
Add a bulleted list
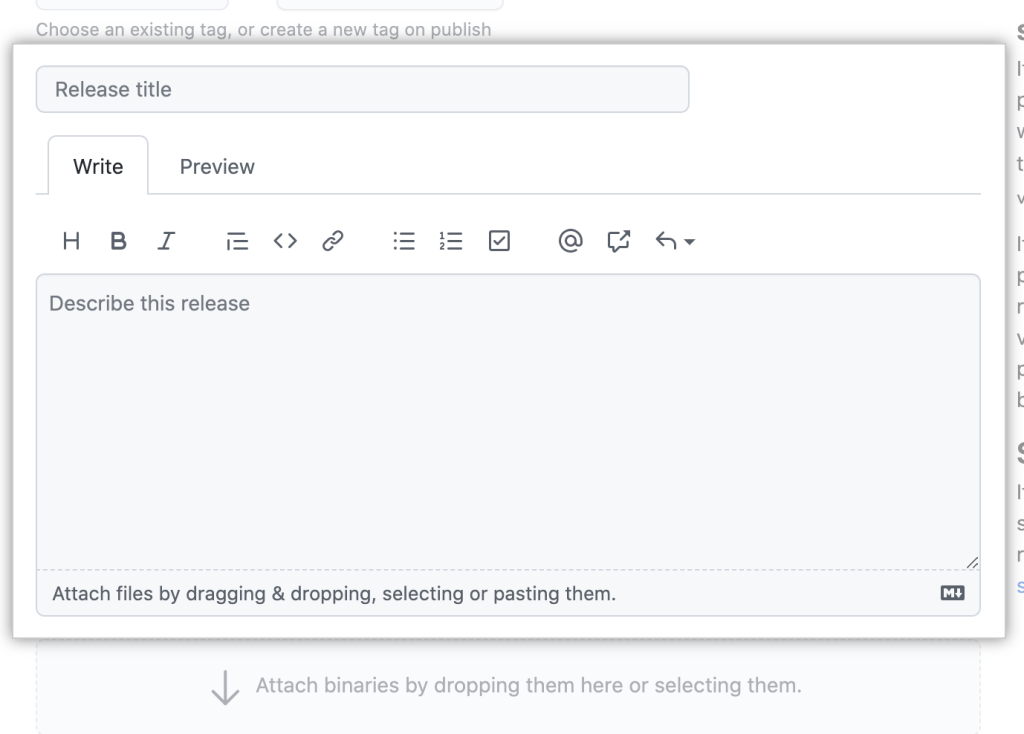tap(404, 241)
